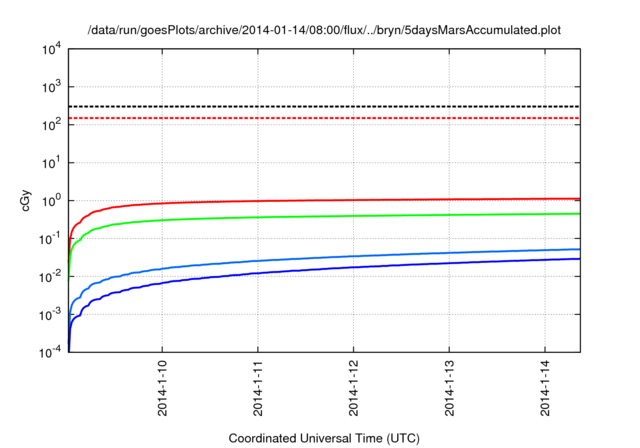Click the cGy y-axis label
This screenshot has width=640, height=448.
pyautogui.click(x=25, y=200)
